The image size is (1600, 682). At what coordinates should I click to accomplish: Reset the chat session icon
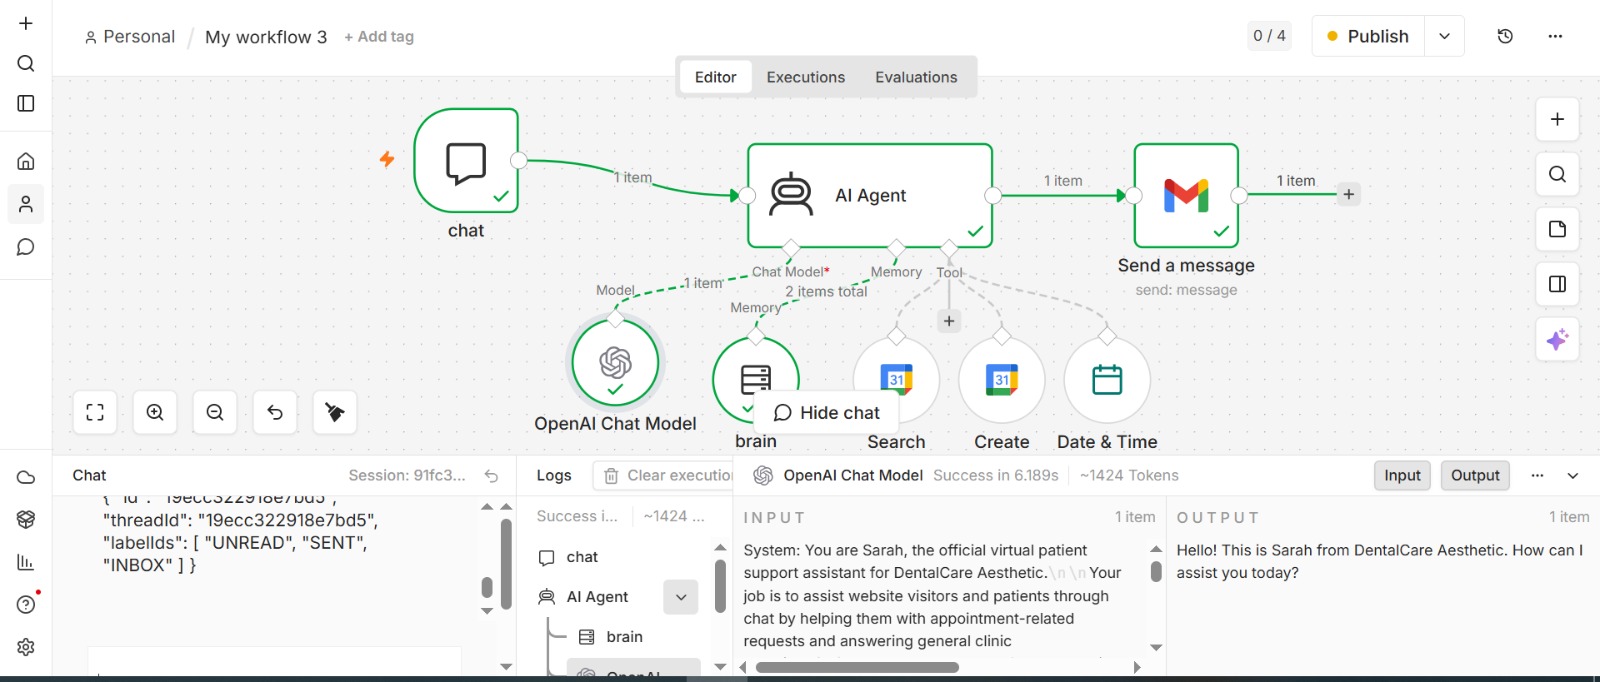[x=491, y=476]
